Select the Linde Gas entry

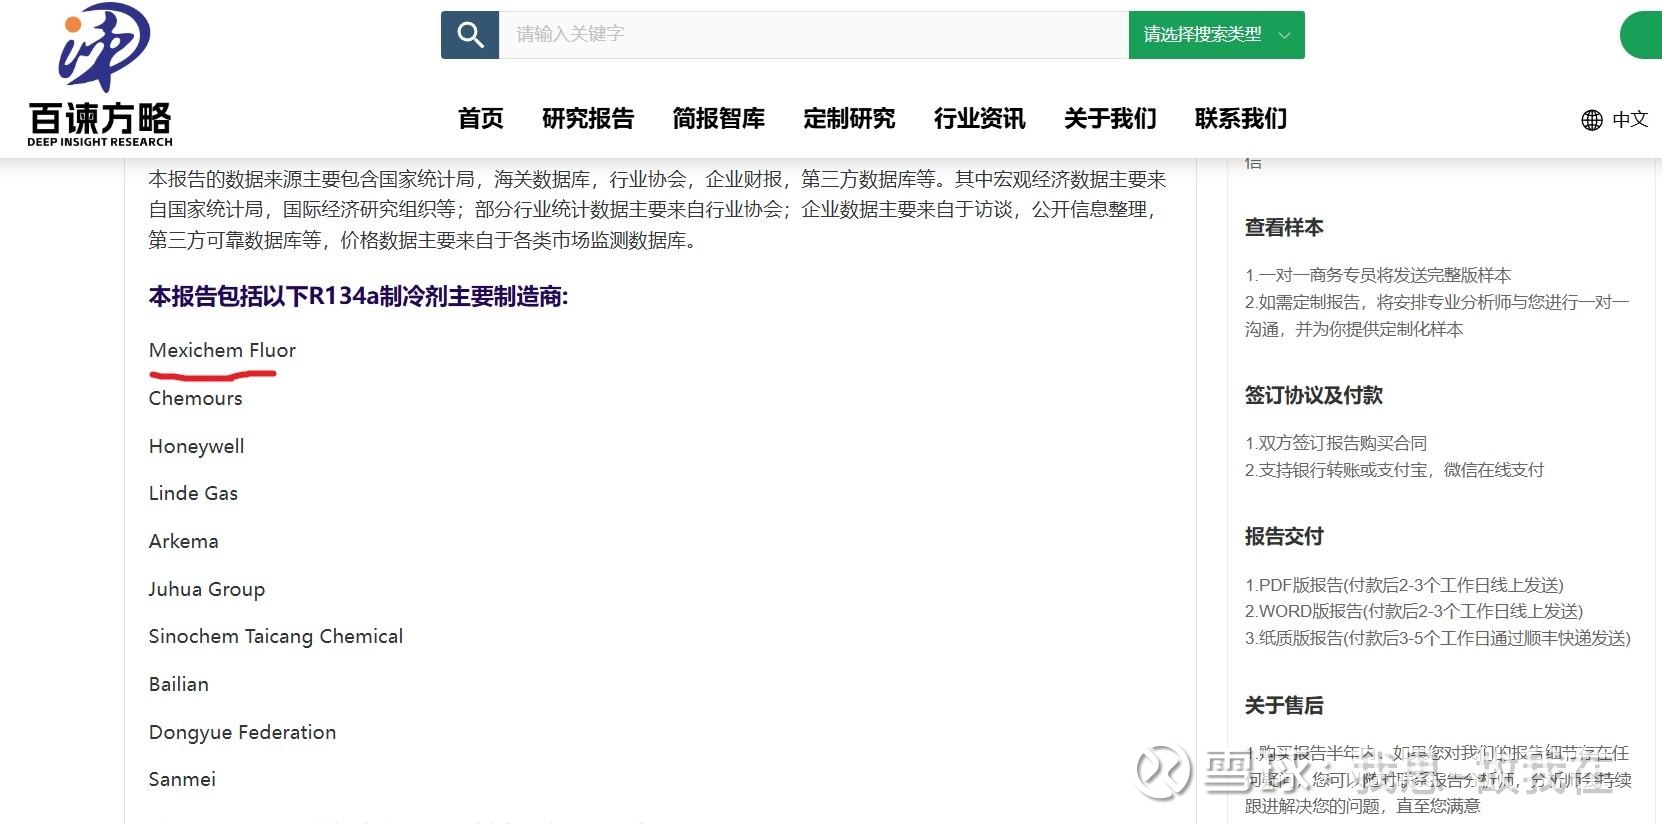pyautogui.click(x=194, y=493)
